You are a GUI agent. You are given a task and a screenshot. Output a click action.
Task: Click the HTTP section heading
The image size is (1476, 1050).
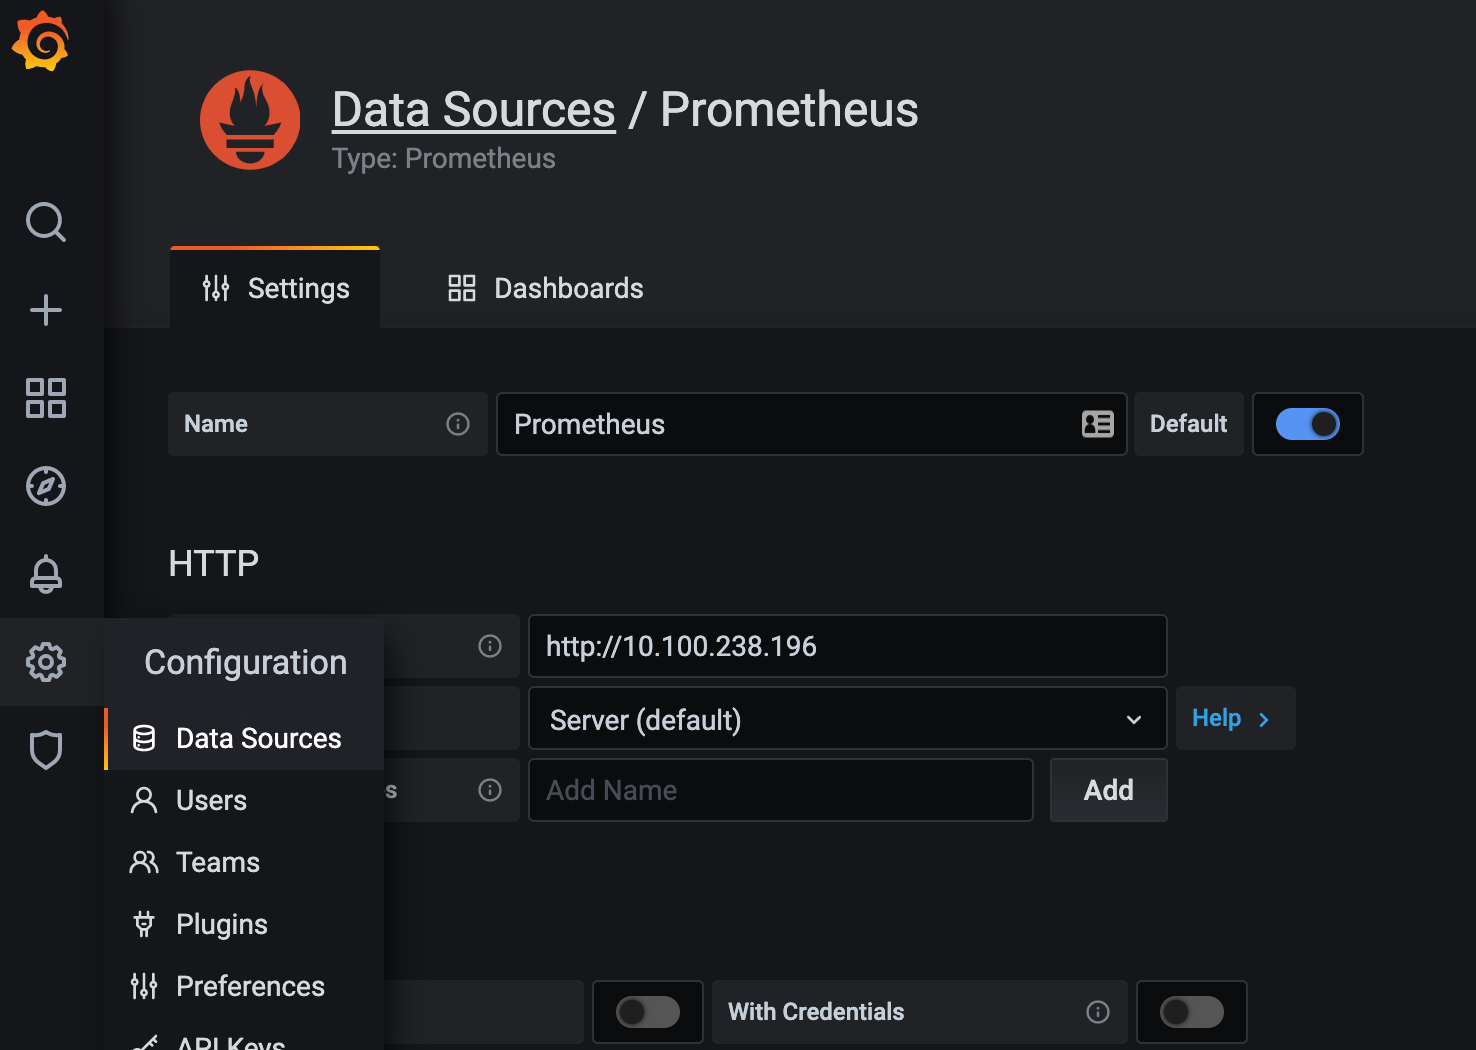click(214, 563)
